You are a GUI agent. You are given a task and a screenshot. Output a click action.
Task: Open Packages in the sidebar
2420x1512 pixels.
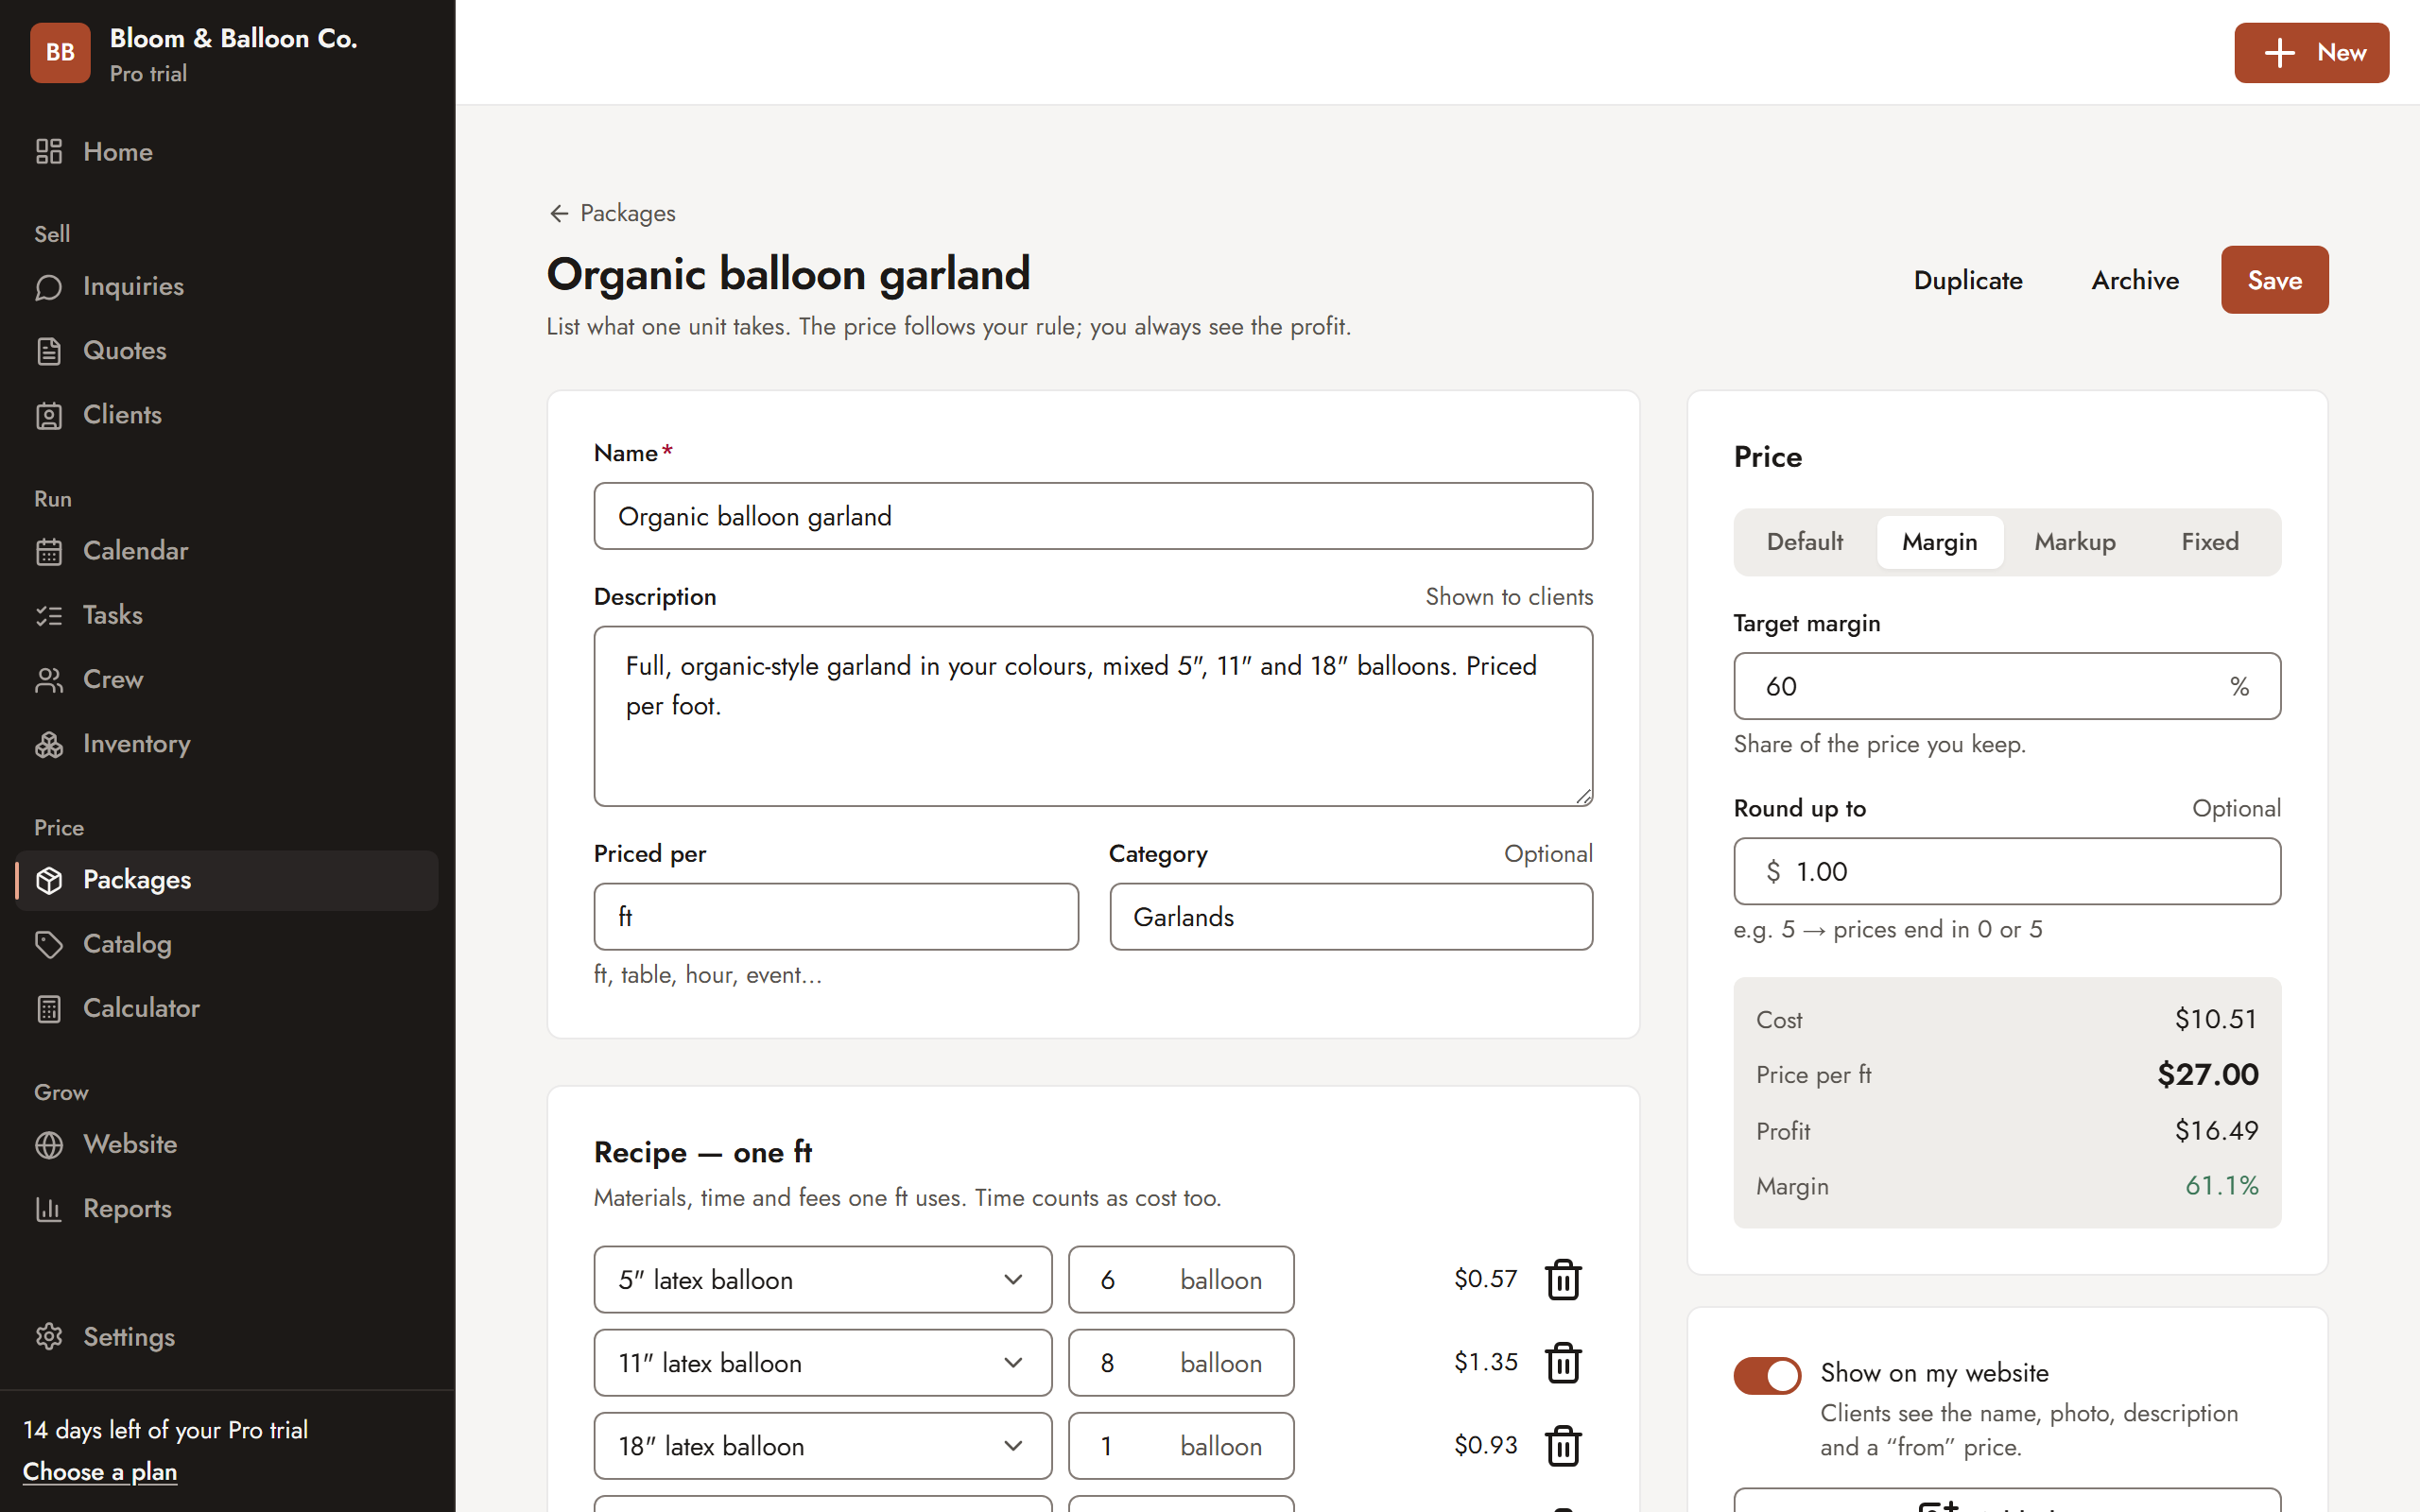227,880
